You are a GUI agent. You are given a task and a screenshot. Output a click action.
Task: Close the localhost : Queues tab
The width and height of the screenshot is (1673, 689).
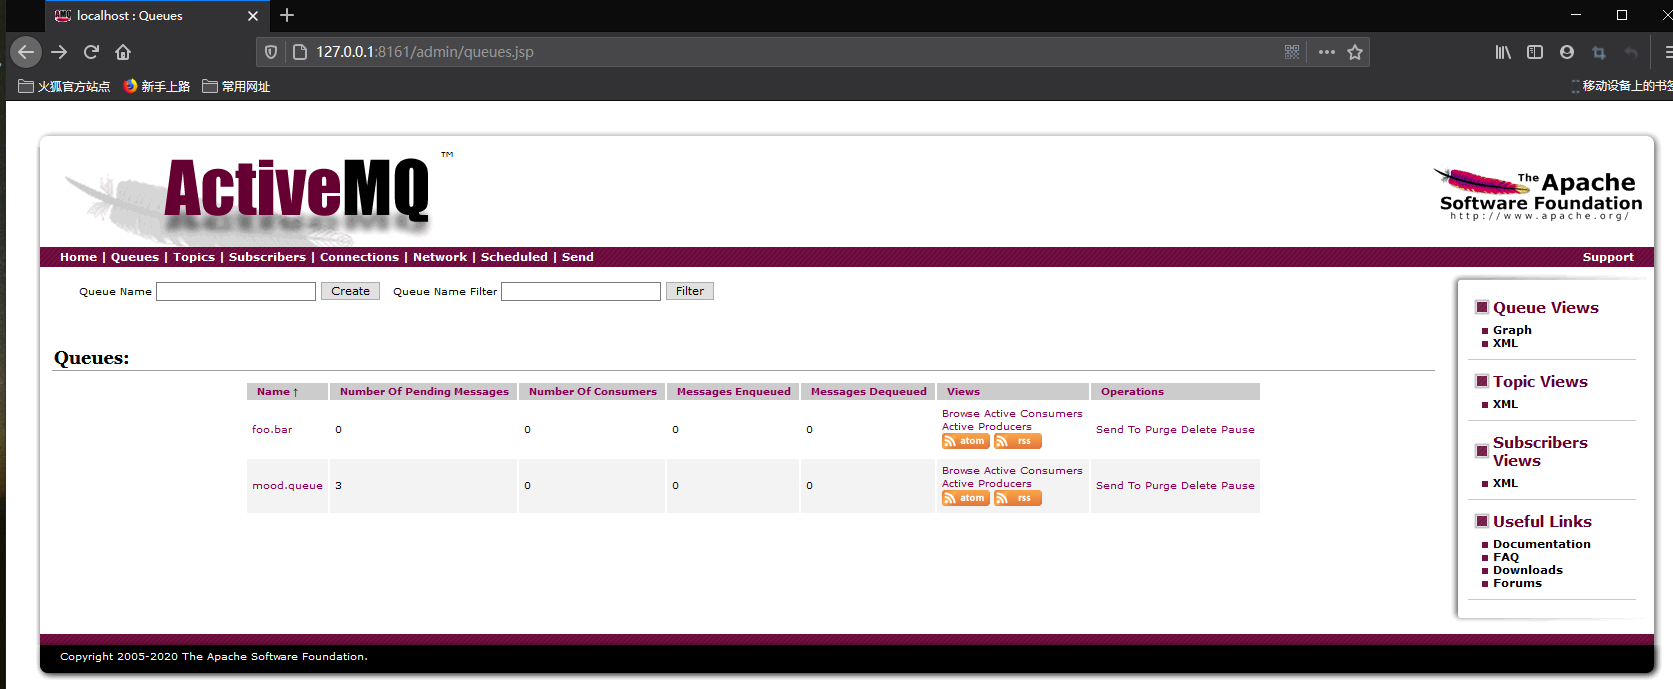253,16
